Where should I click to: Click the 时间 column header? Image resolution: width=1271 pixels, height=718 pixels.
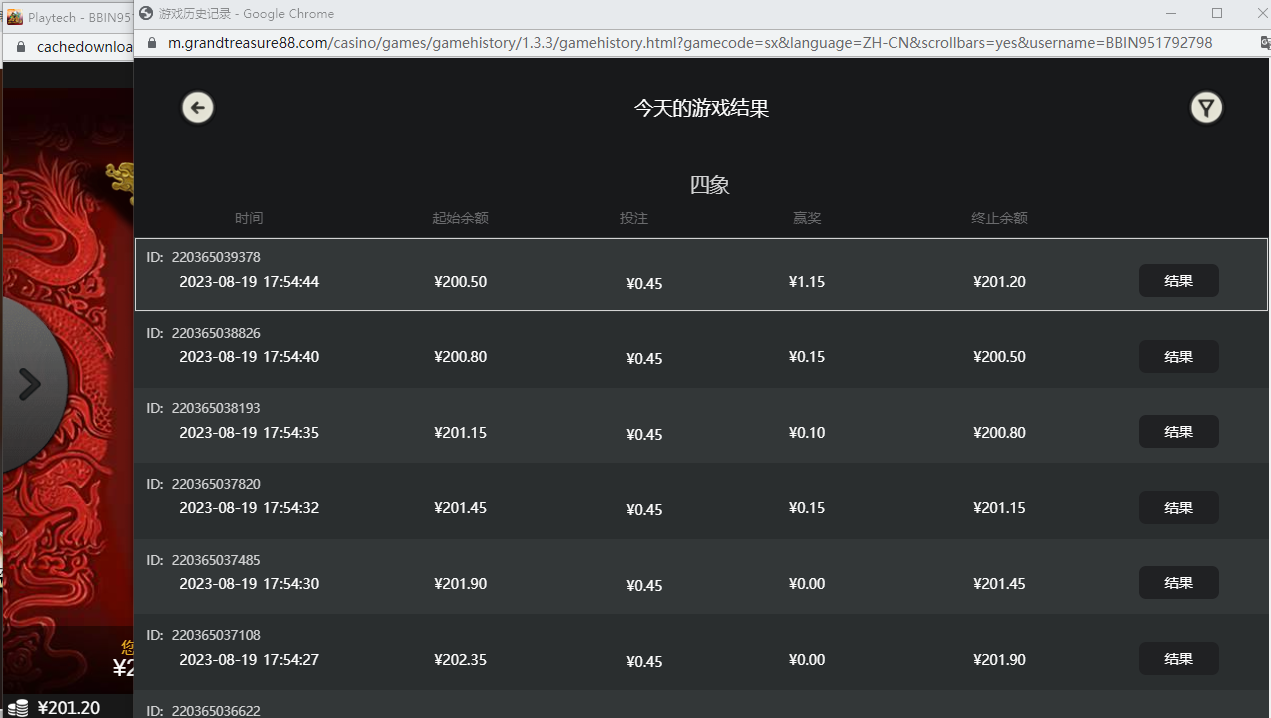pyautogui.click(x=249, y=218)
